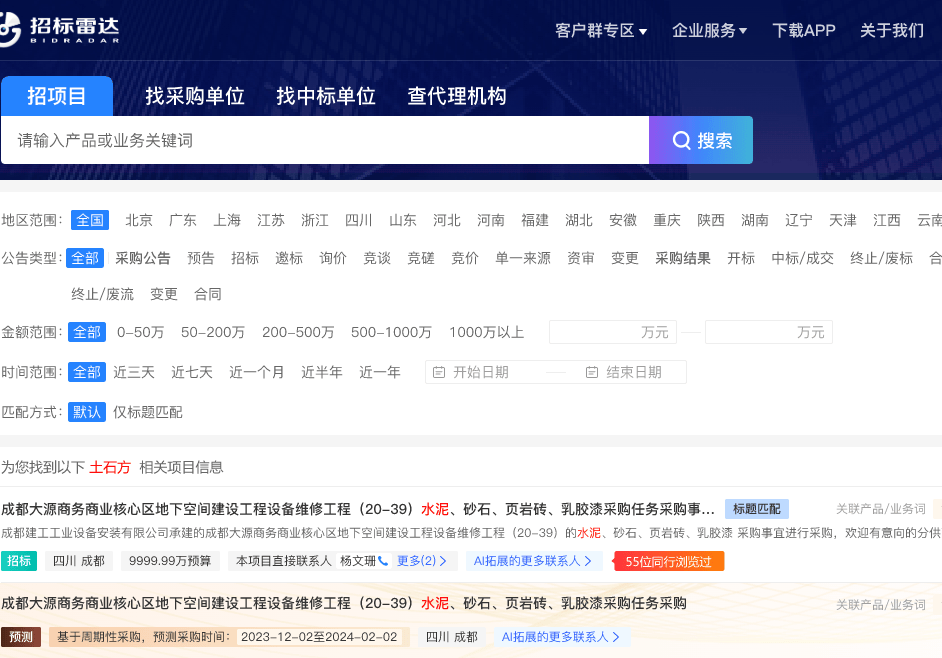This screenshot has width=942, height=658.
Task: Select 全部 in 时间范围 row
Action: (x=87, y=373)
